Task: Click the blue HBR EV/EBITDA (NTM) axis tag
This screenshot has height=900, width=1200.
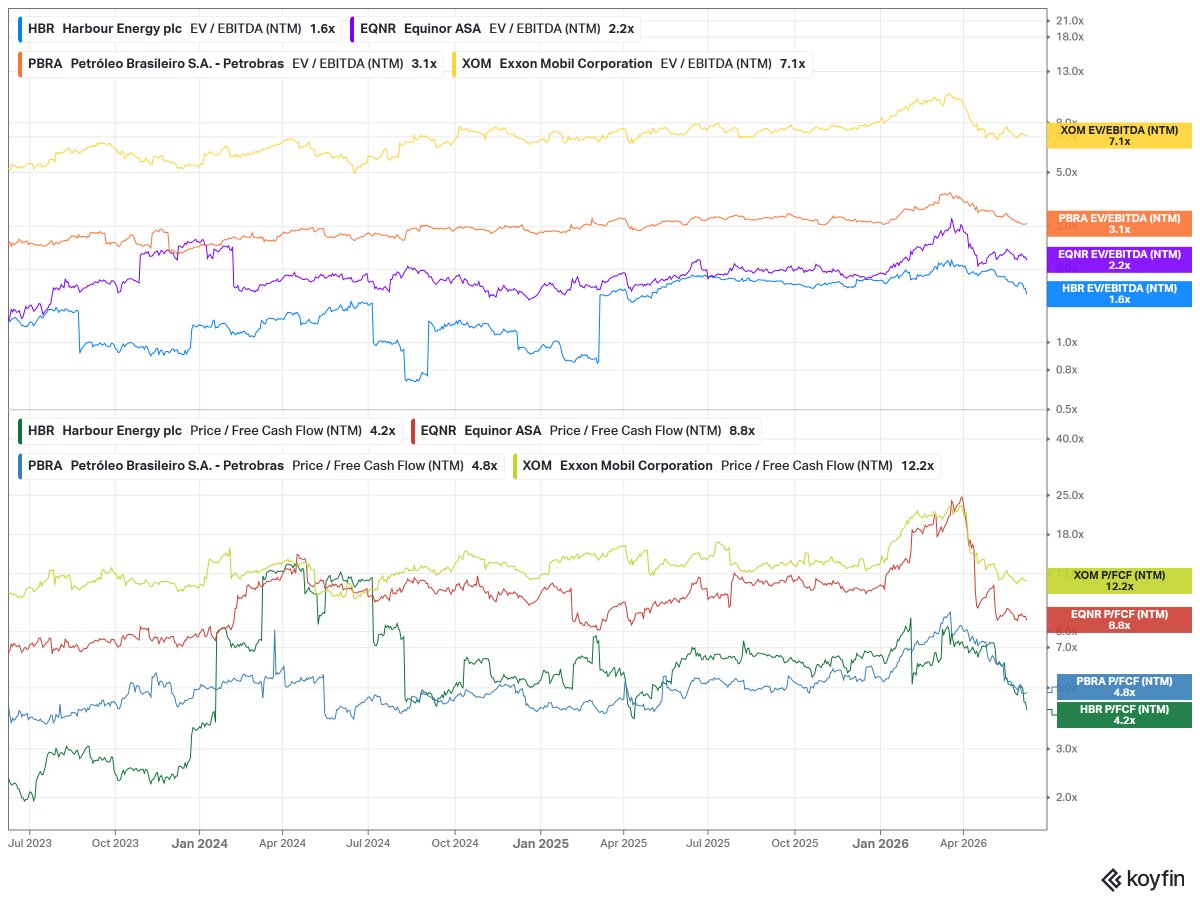Action: 1119,293
